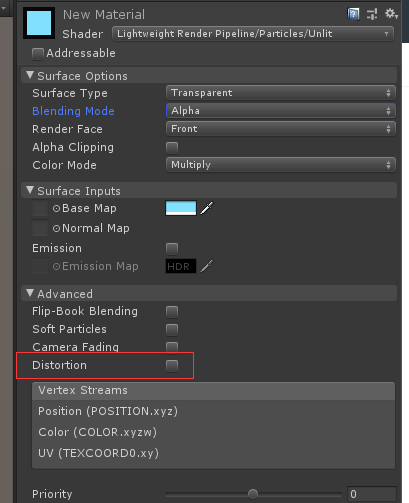Collapse the Surface Options section
Image resolution: width=409 pixels, height=503 pixels.
[x=30, y=75]
